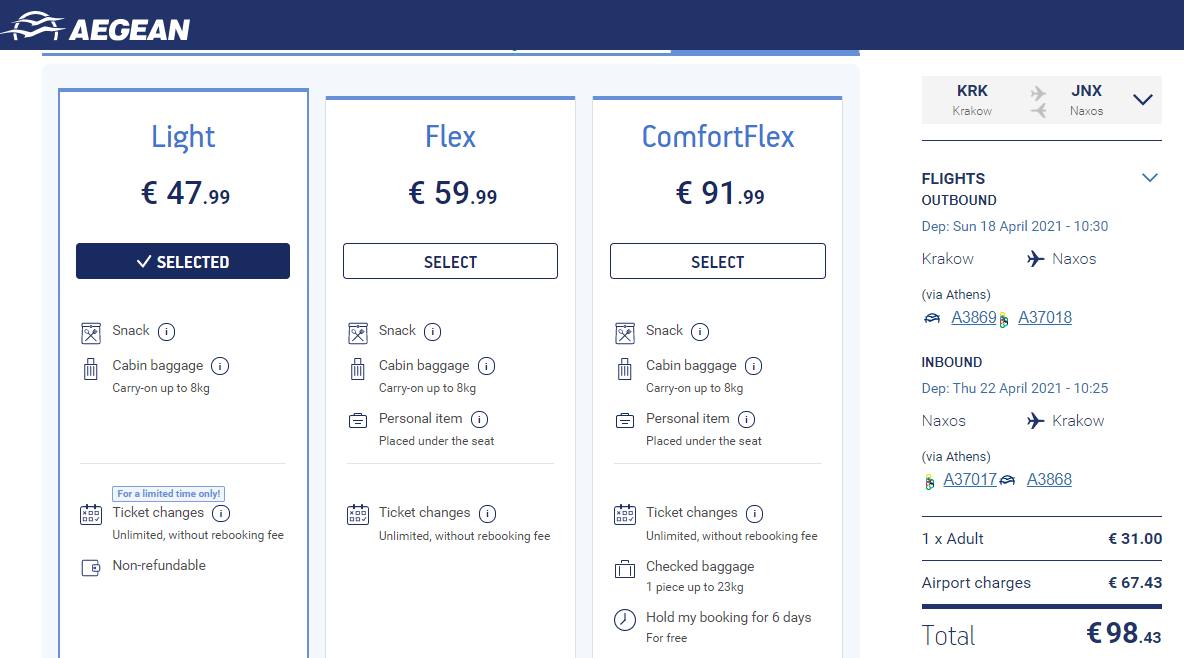
Task: Select the ComfortFlex fare at € 91.99
Action: tap(717, 261)
